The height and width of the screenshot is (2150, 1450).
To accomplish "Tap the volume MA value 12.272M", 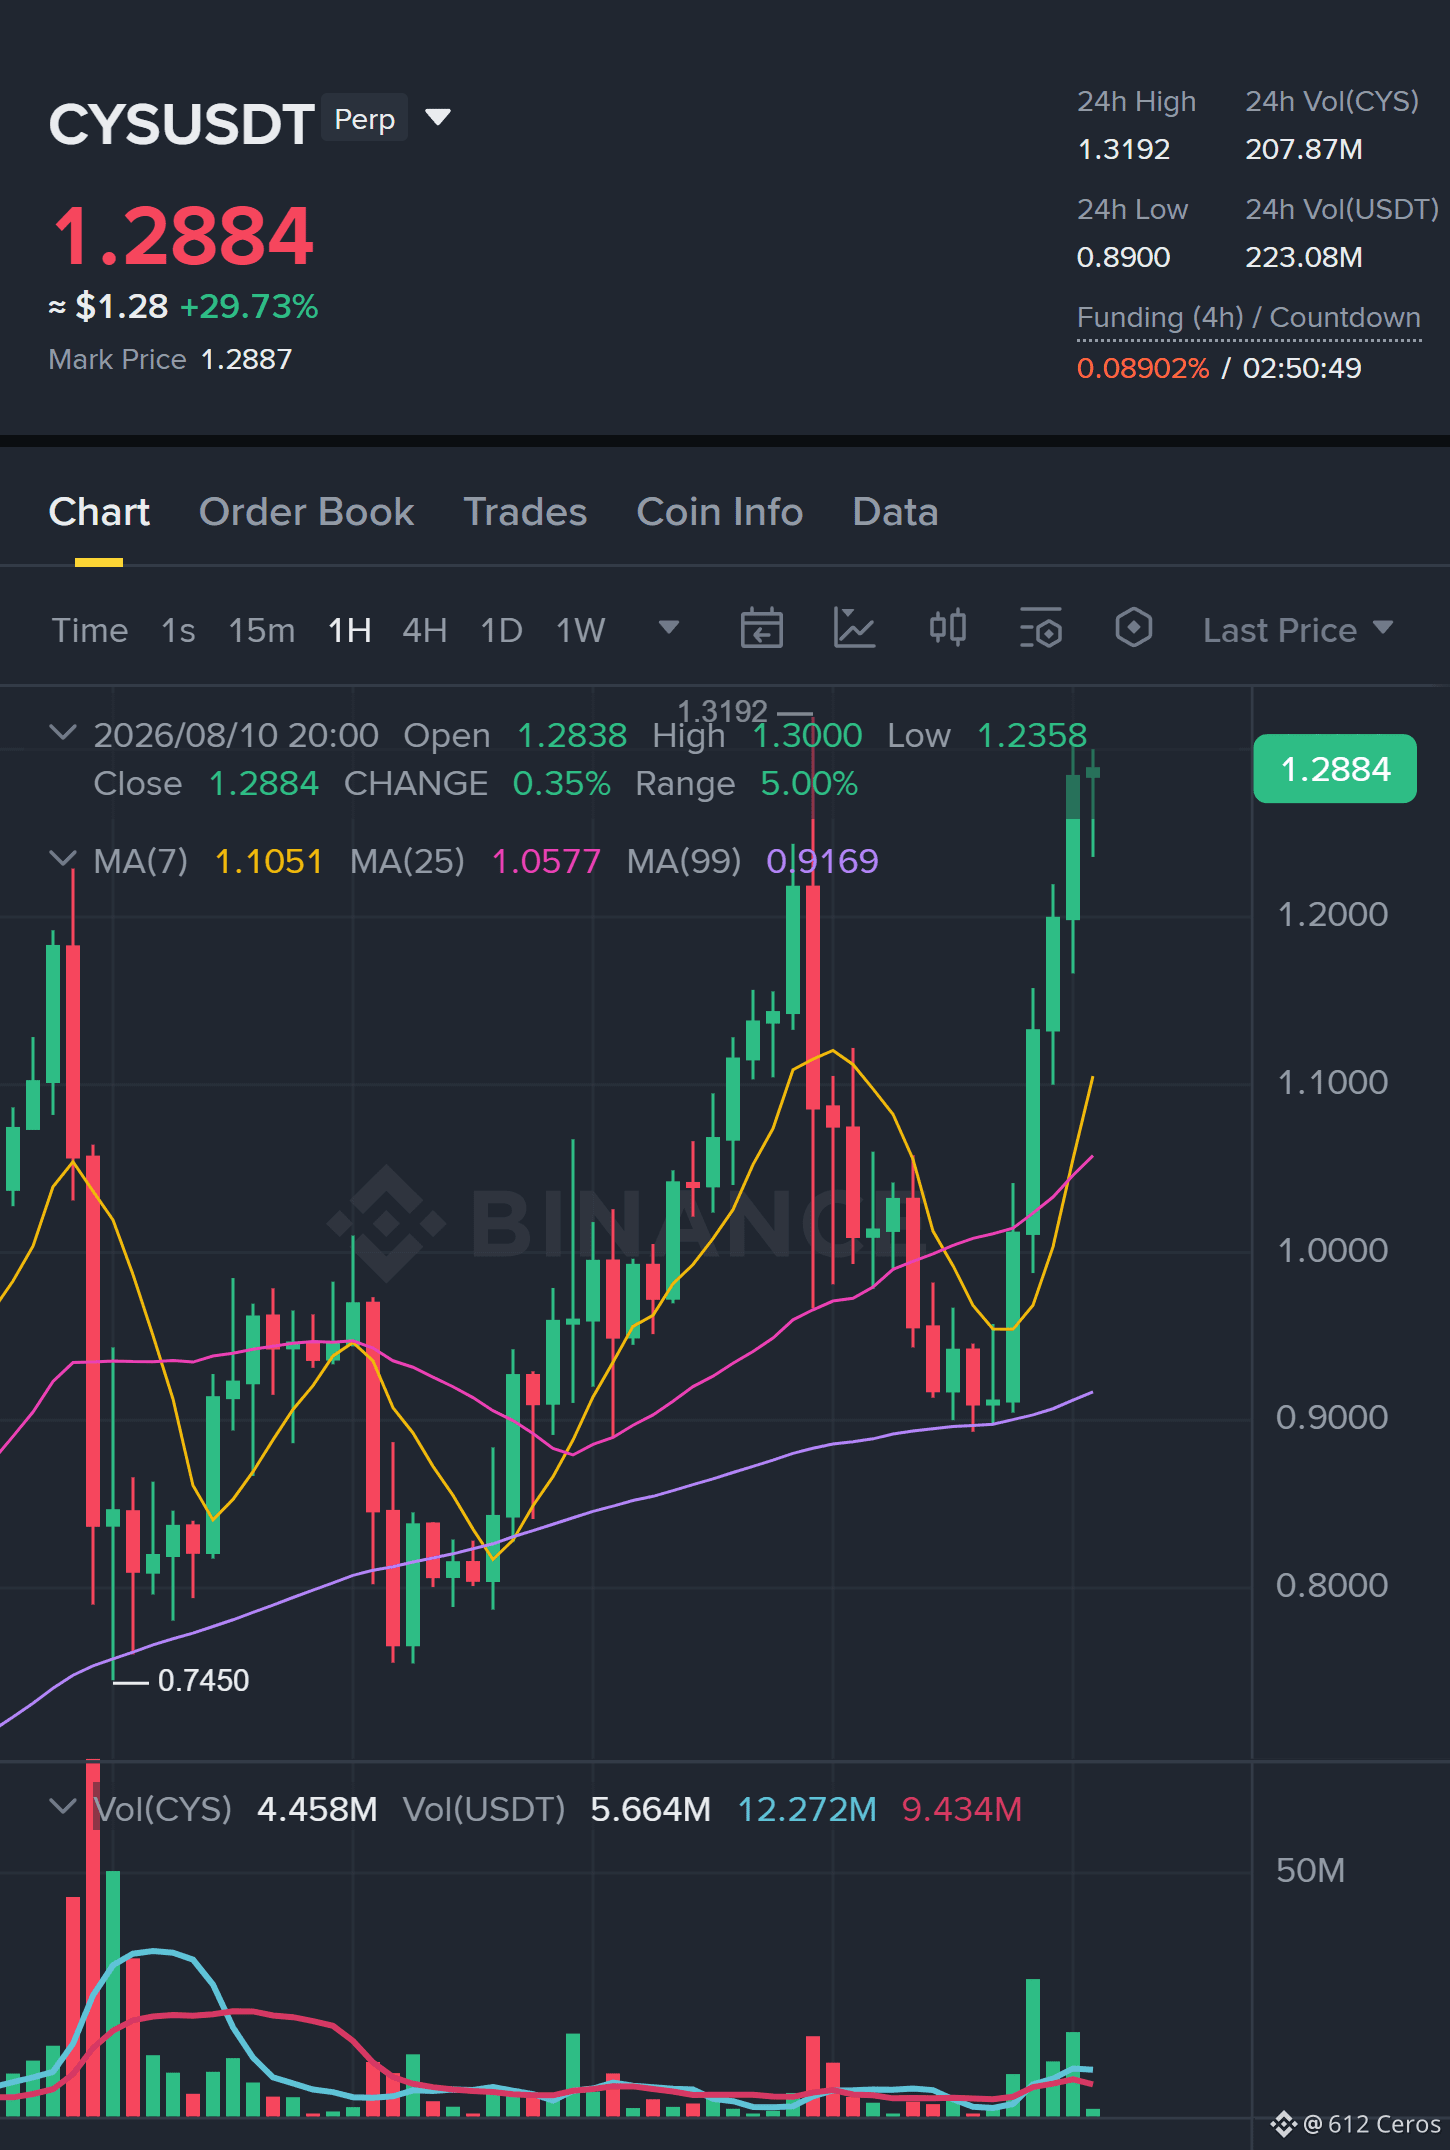I will (x=806, y=1809).
